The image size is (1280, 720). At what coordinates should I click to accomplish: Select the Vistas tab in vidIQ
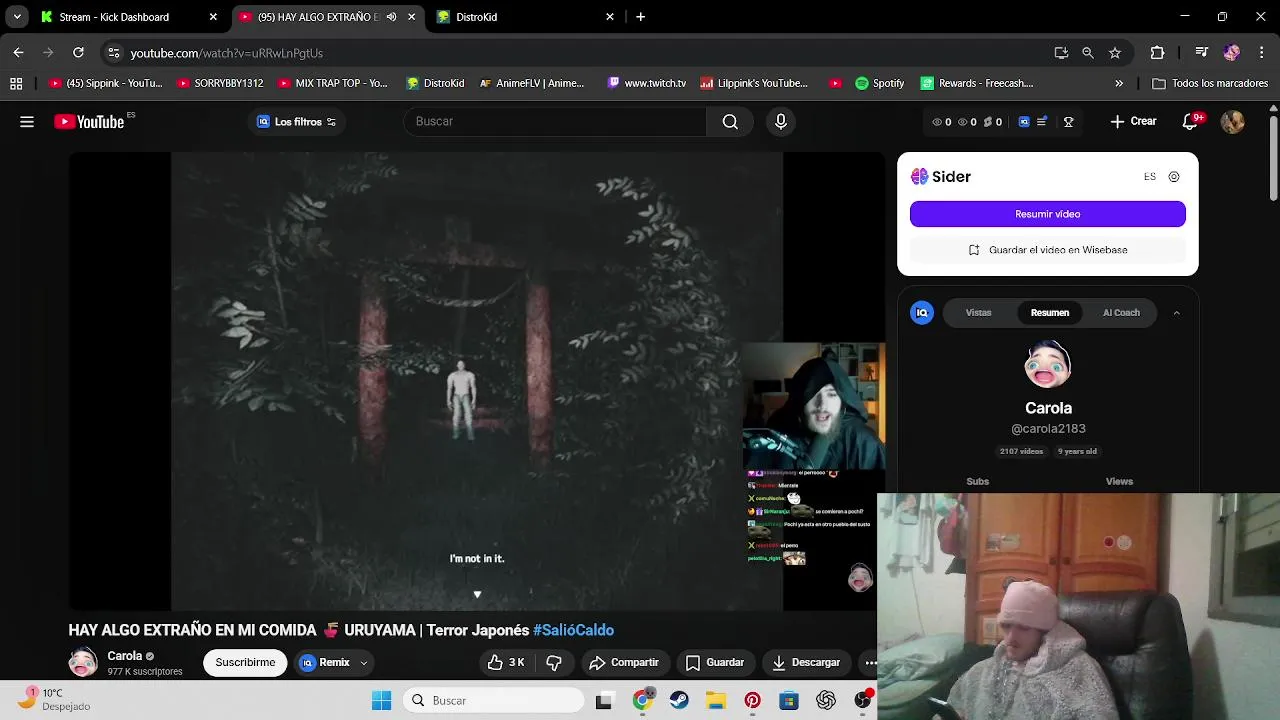point(978,313)
